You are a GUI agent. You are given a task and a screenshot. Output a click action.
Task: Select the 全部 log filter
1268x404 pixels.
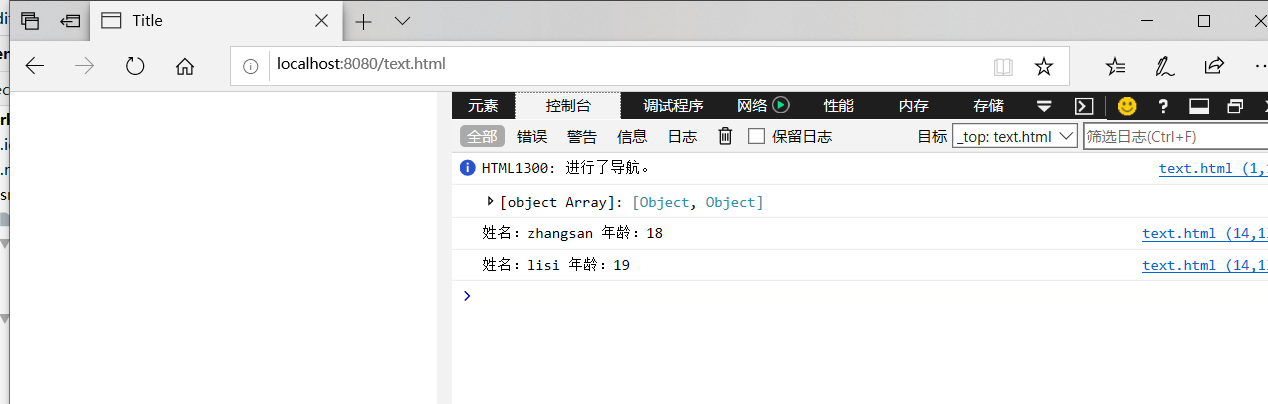(x=482, y=136)
